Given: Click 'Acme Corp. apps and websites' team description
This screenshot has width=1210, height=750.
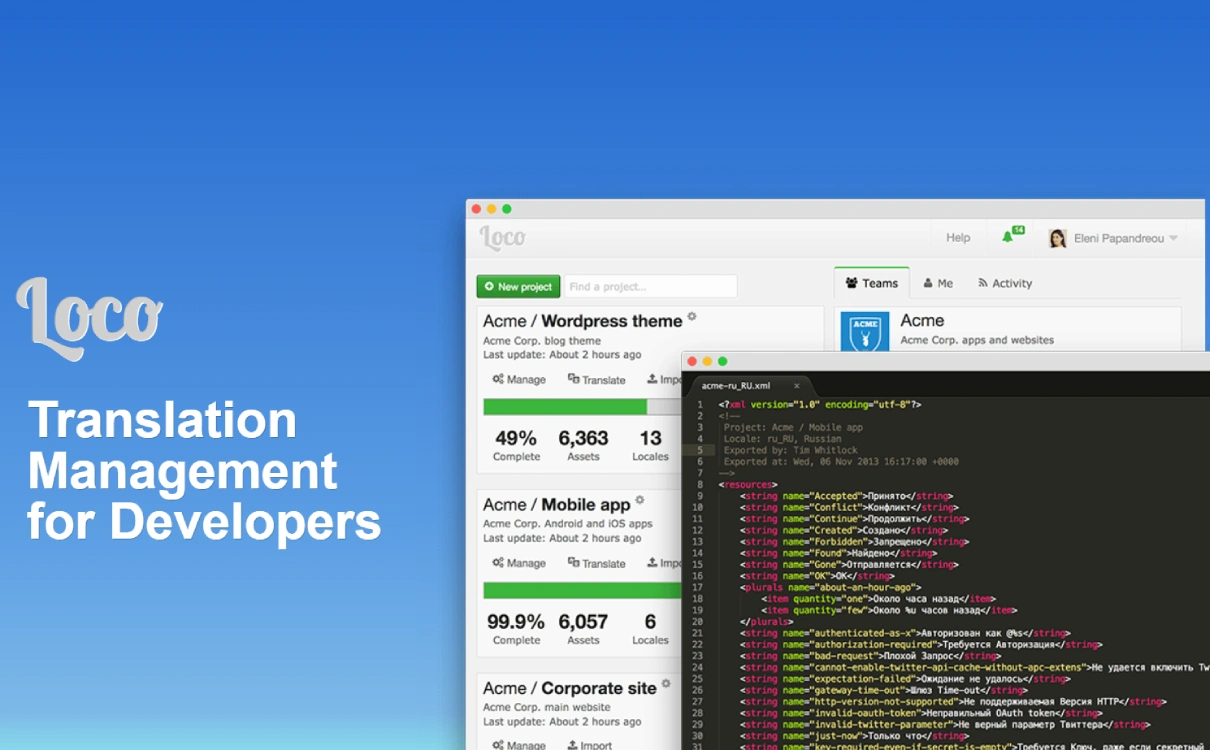Looking at the screenshot, I should (977, 340).
